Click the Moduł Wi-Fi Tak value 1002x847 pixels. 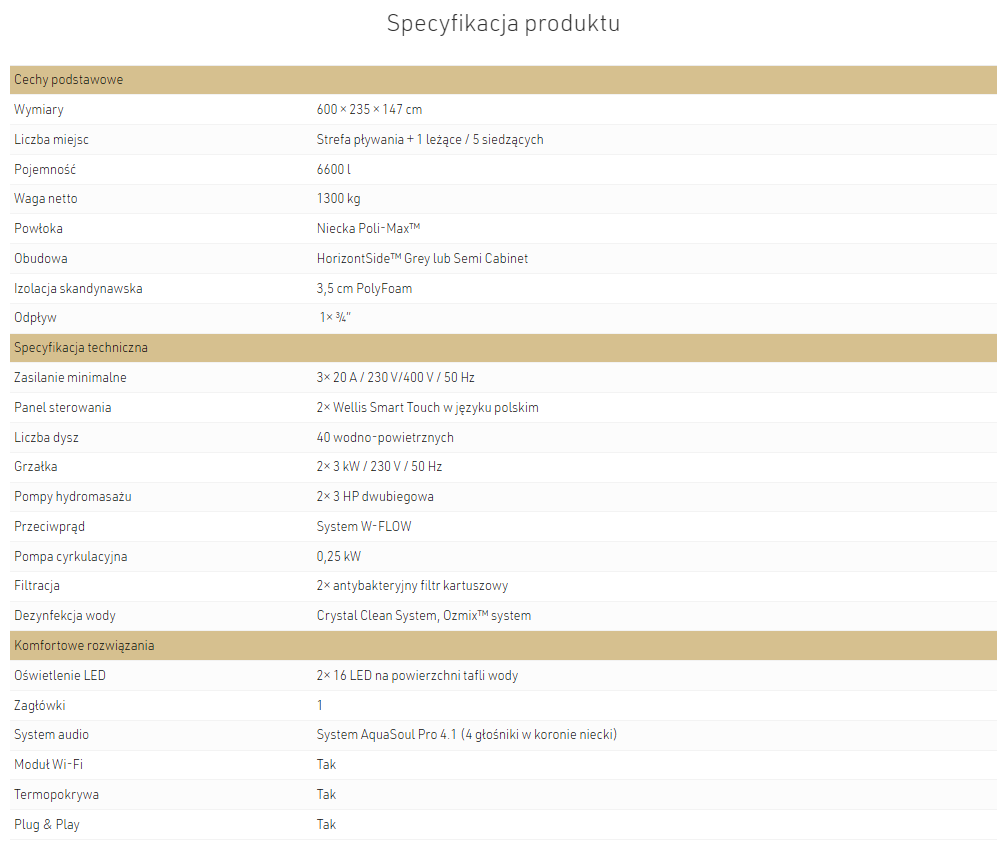coord(327,765)
